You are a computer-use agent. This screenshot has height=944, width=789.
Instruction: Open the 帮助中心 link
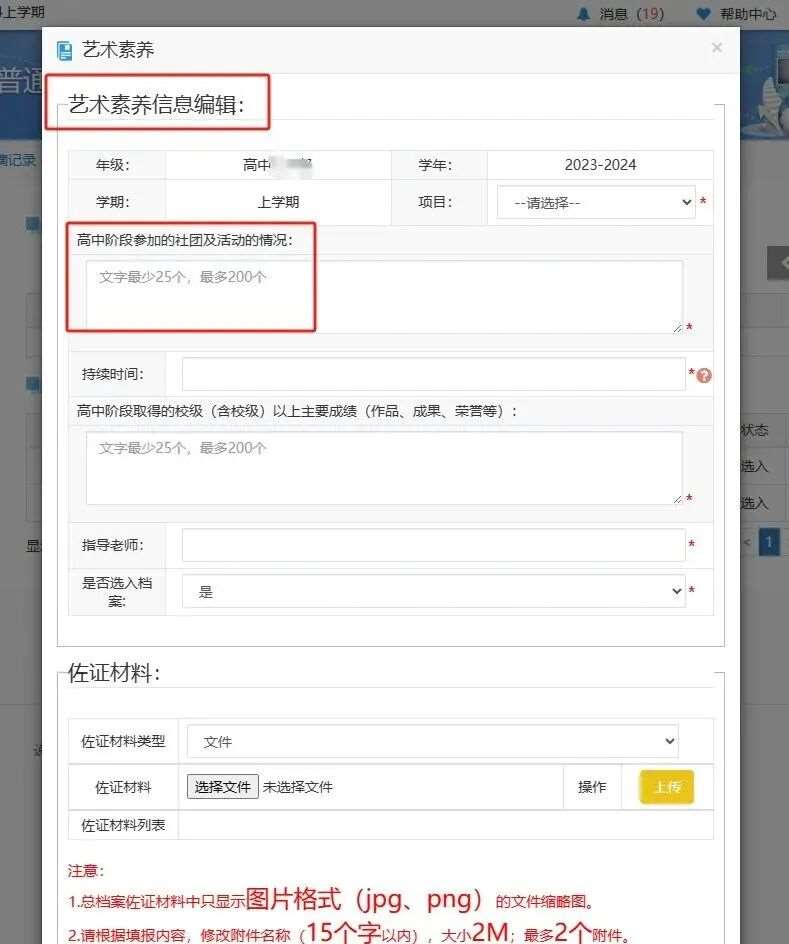pyautogui.click(x=748, y=14)
